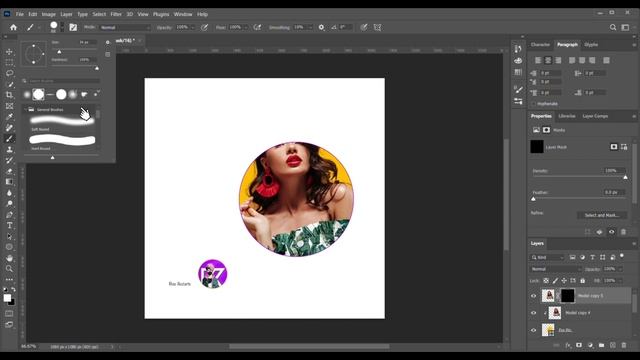640x360 pixels.
Task: Open the layer Opacity dropdown arrow
Action: coord(620,269)
